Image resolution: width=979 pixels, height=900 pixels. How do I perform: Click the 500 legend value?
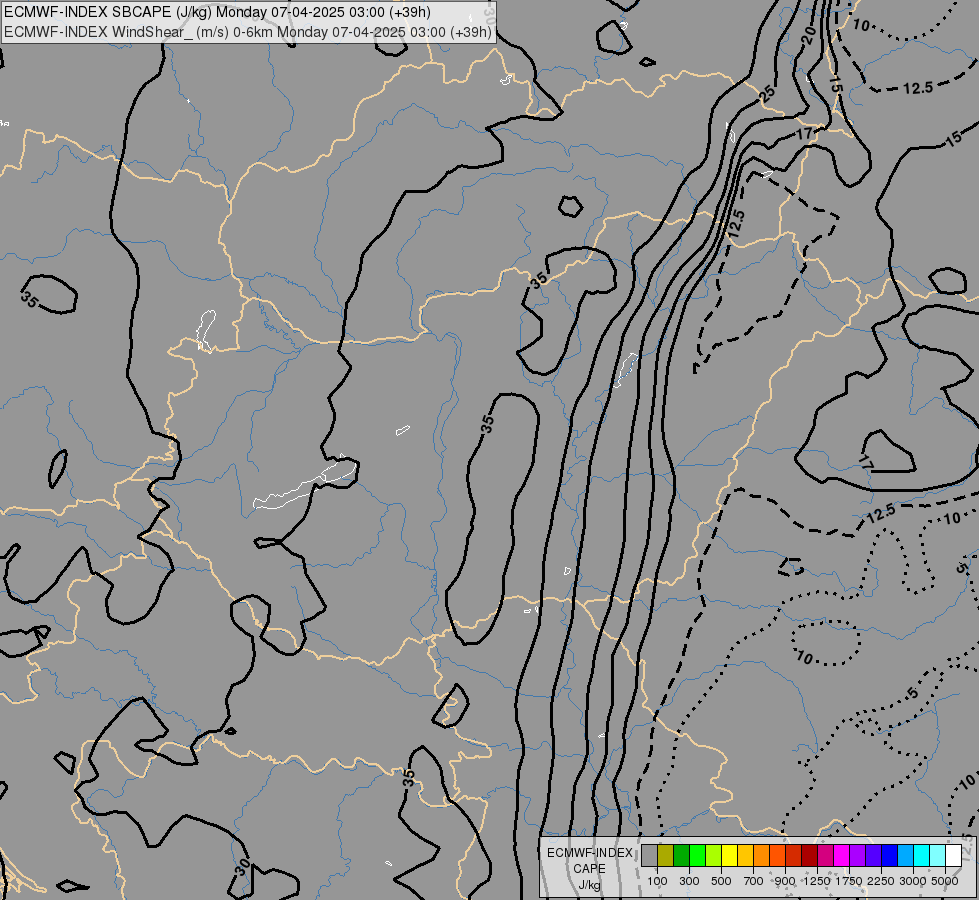pyautogui.click(x=721, y=881)
